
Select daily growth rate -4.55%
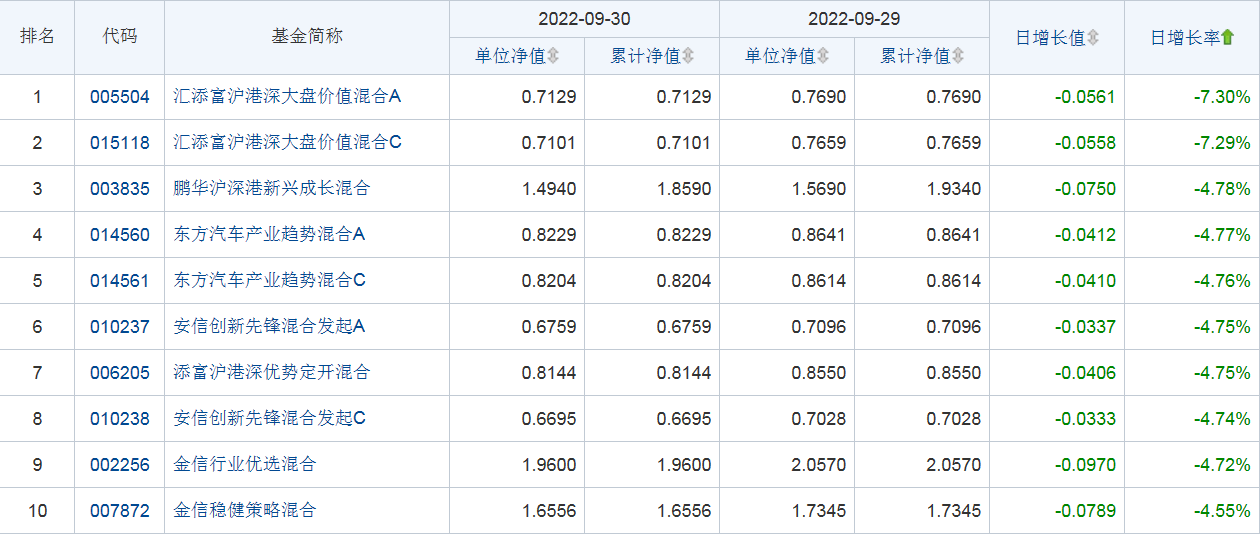coord(1222,511)
